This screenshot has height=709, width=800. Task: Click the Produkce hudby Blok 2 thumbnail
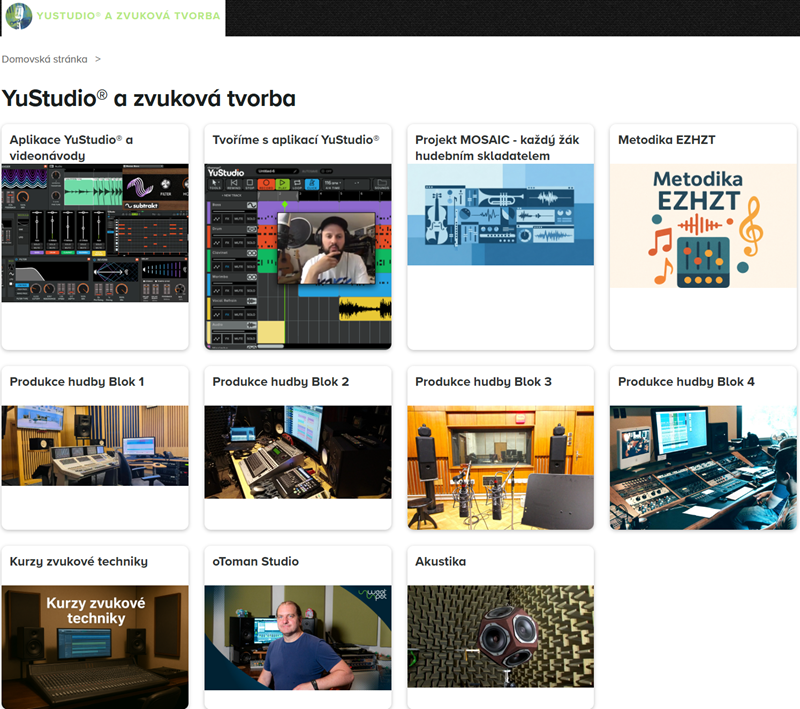pyautogui.click(x=298, y=452)
